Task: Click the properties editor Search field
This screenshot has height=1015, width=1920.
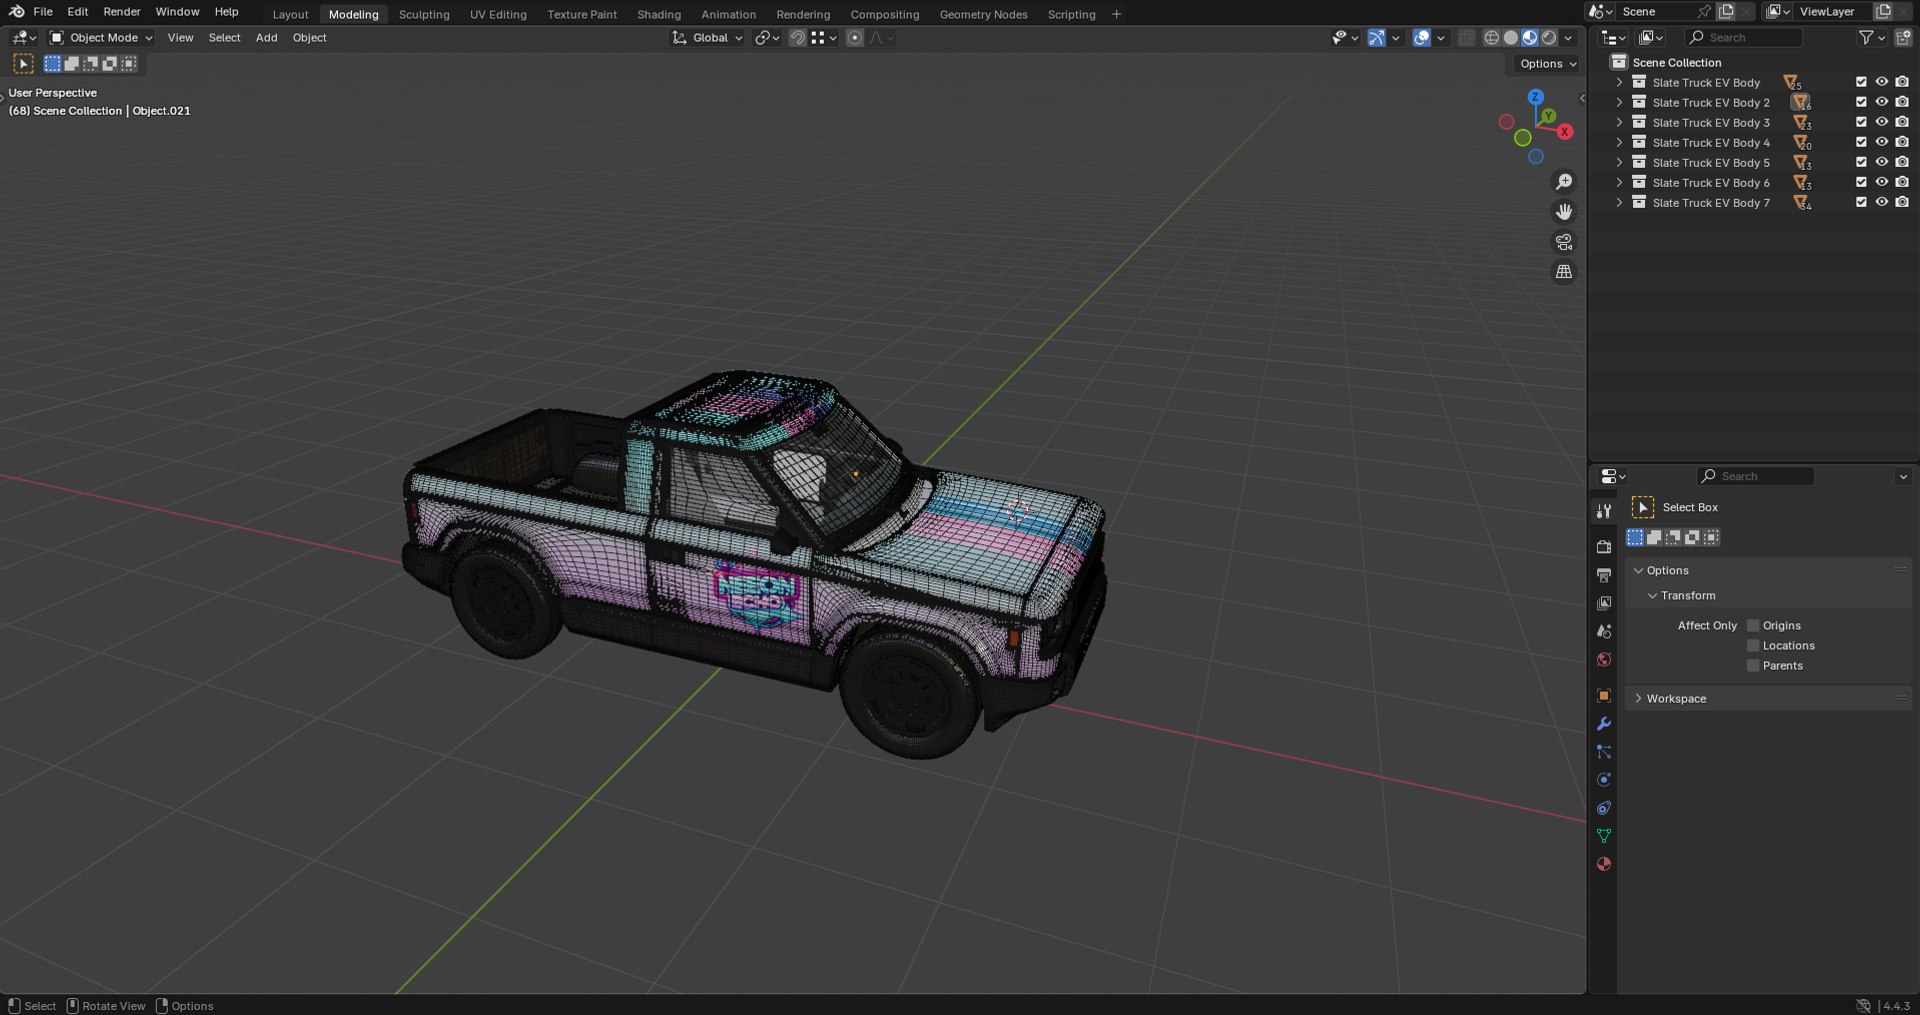Action: tap(1756, 476)
